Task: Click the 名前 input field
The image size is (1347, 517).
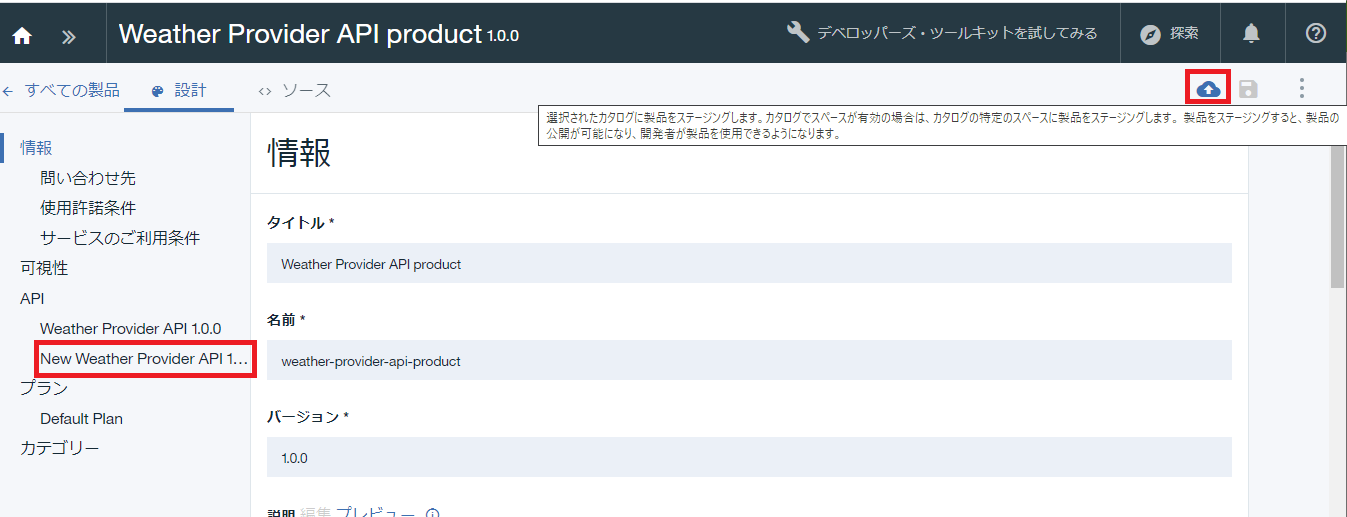Action: [749, 360]
